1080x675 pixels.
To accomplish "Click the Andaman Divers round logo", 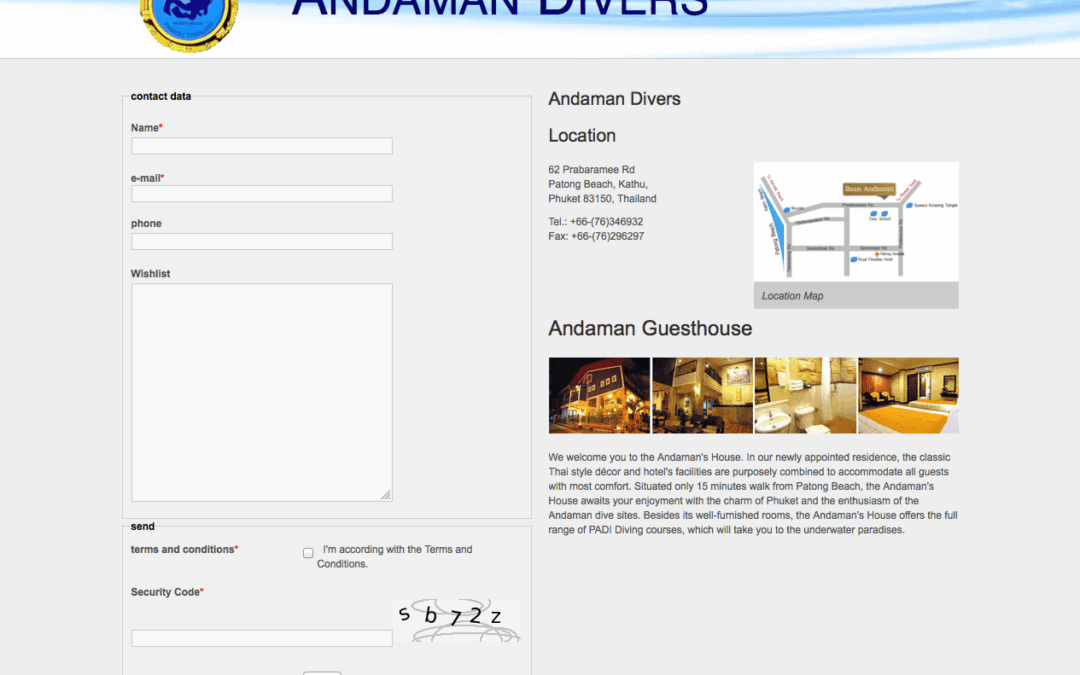I will tap(189, 24).
